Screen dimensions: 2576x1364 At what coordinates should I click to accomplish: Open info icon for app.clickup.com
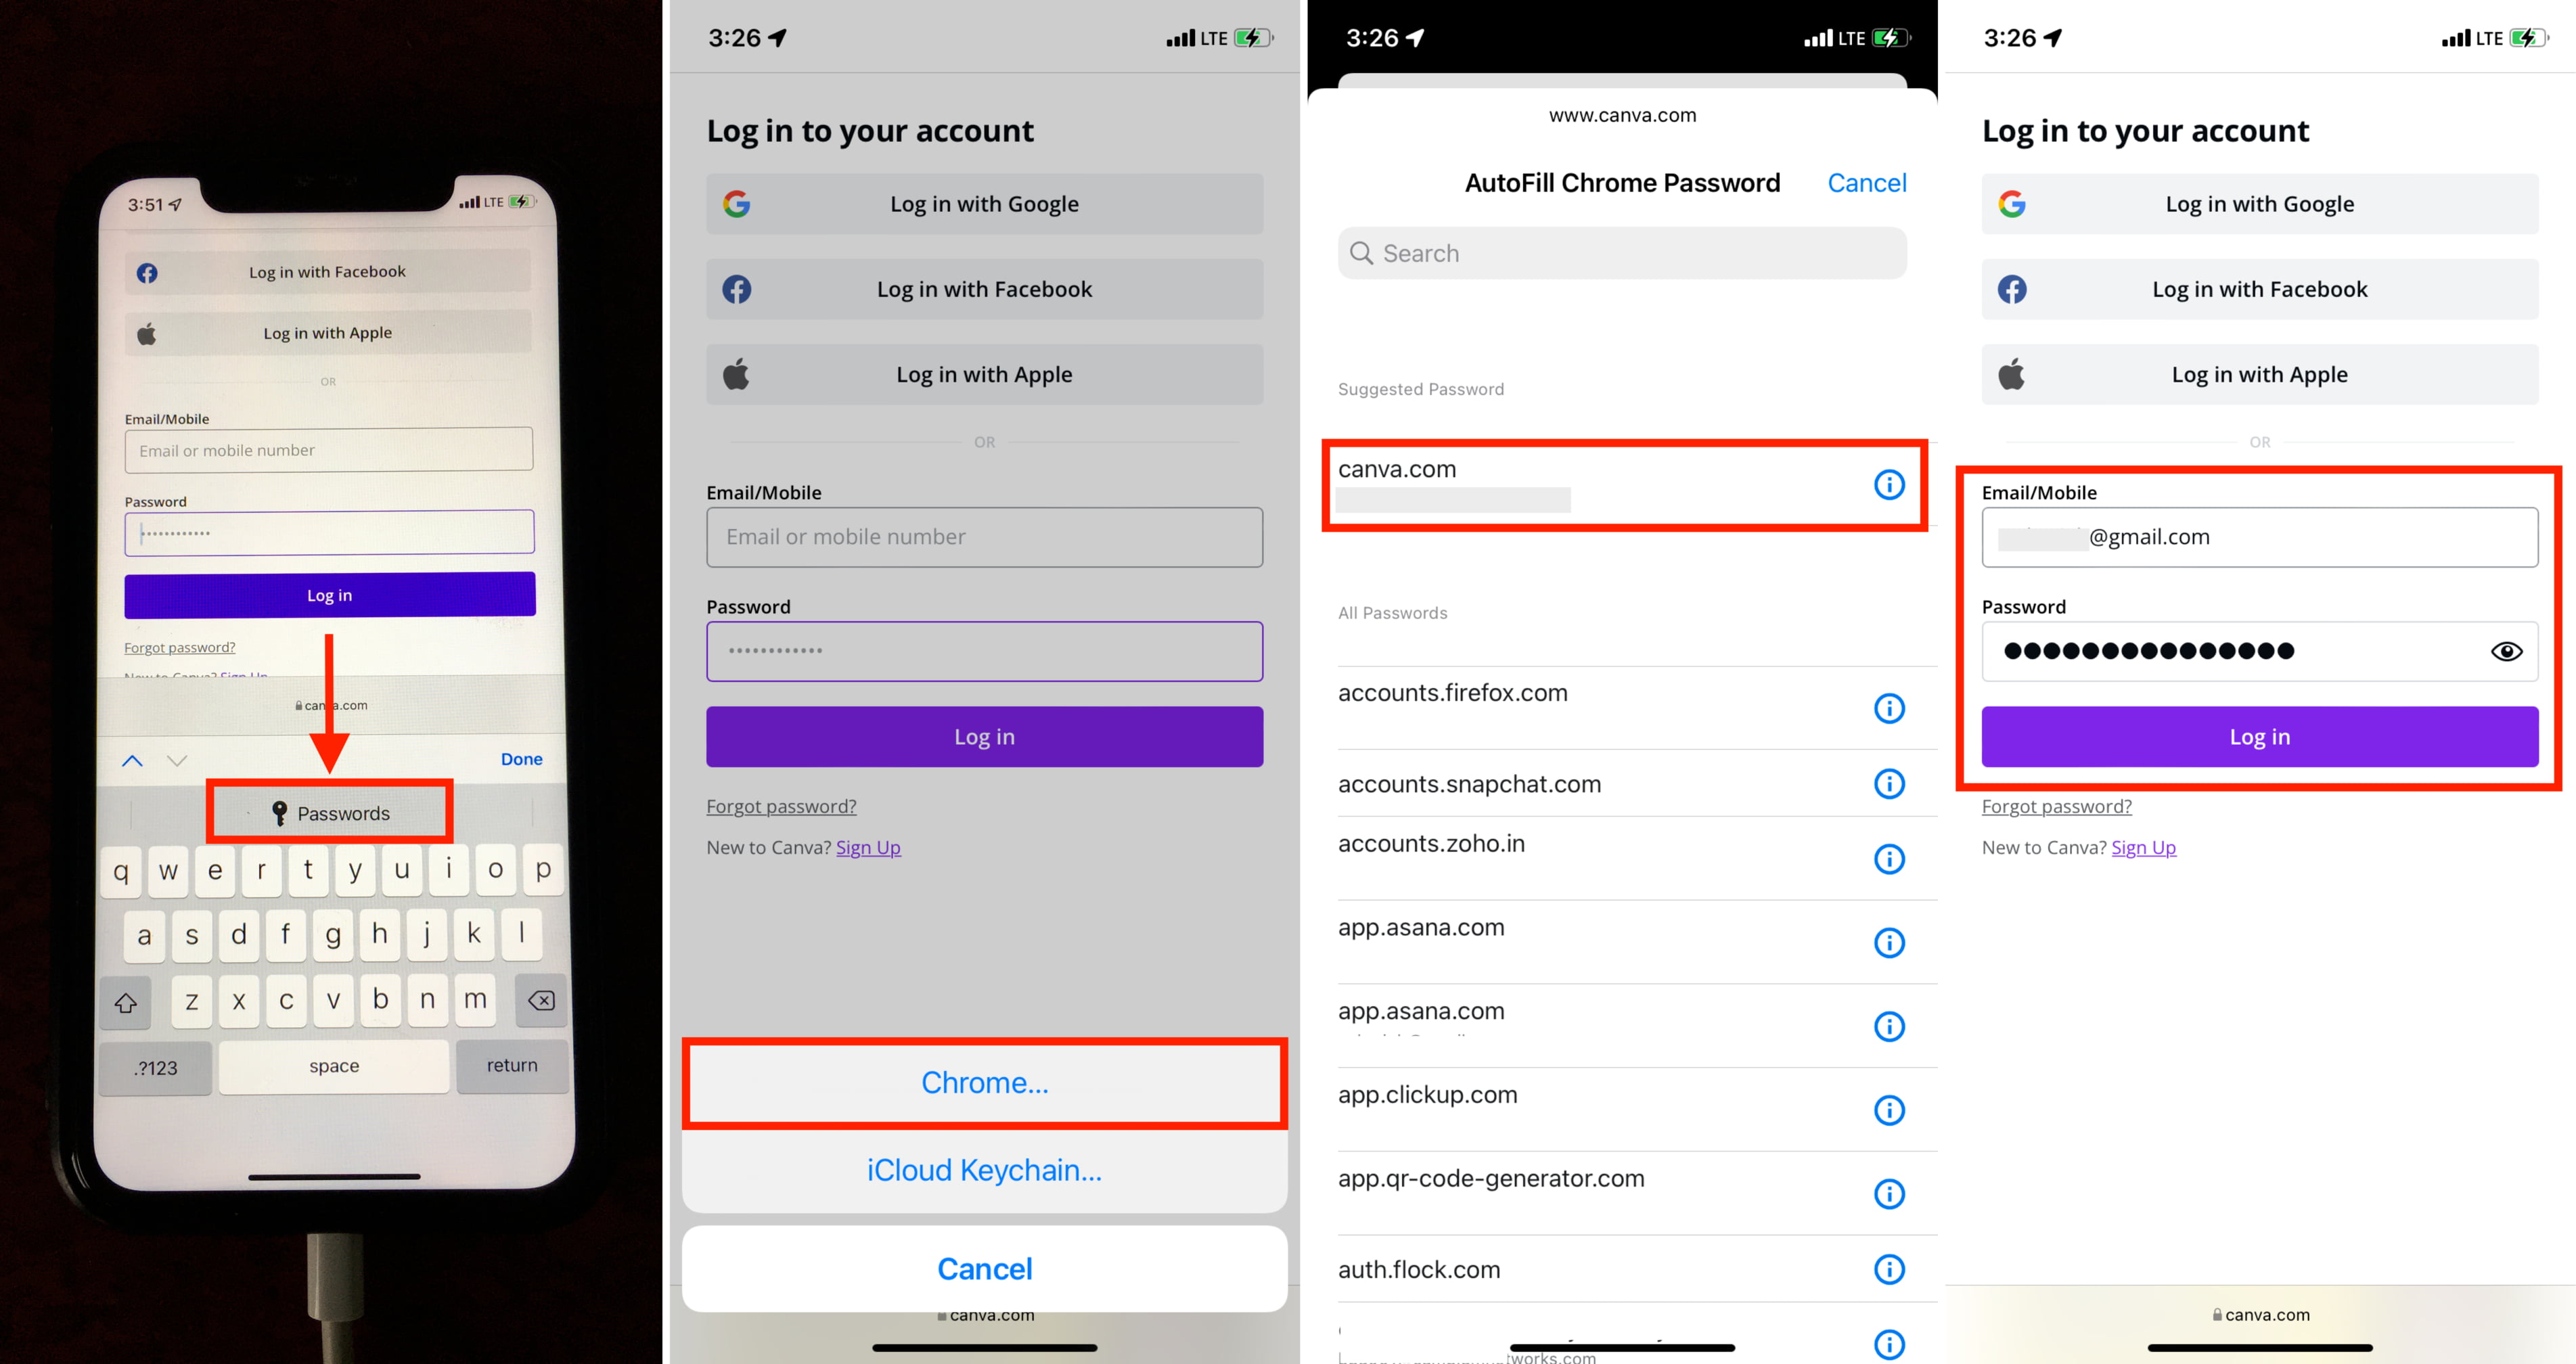(1888, 1110)
